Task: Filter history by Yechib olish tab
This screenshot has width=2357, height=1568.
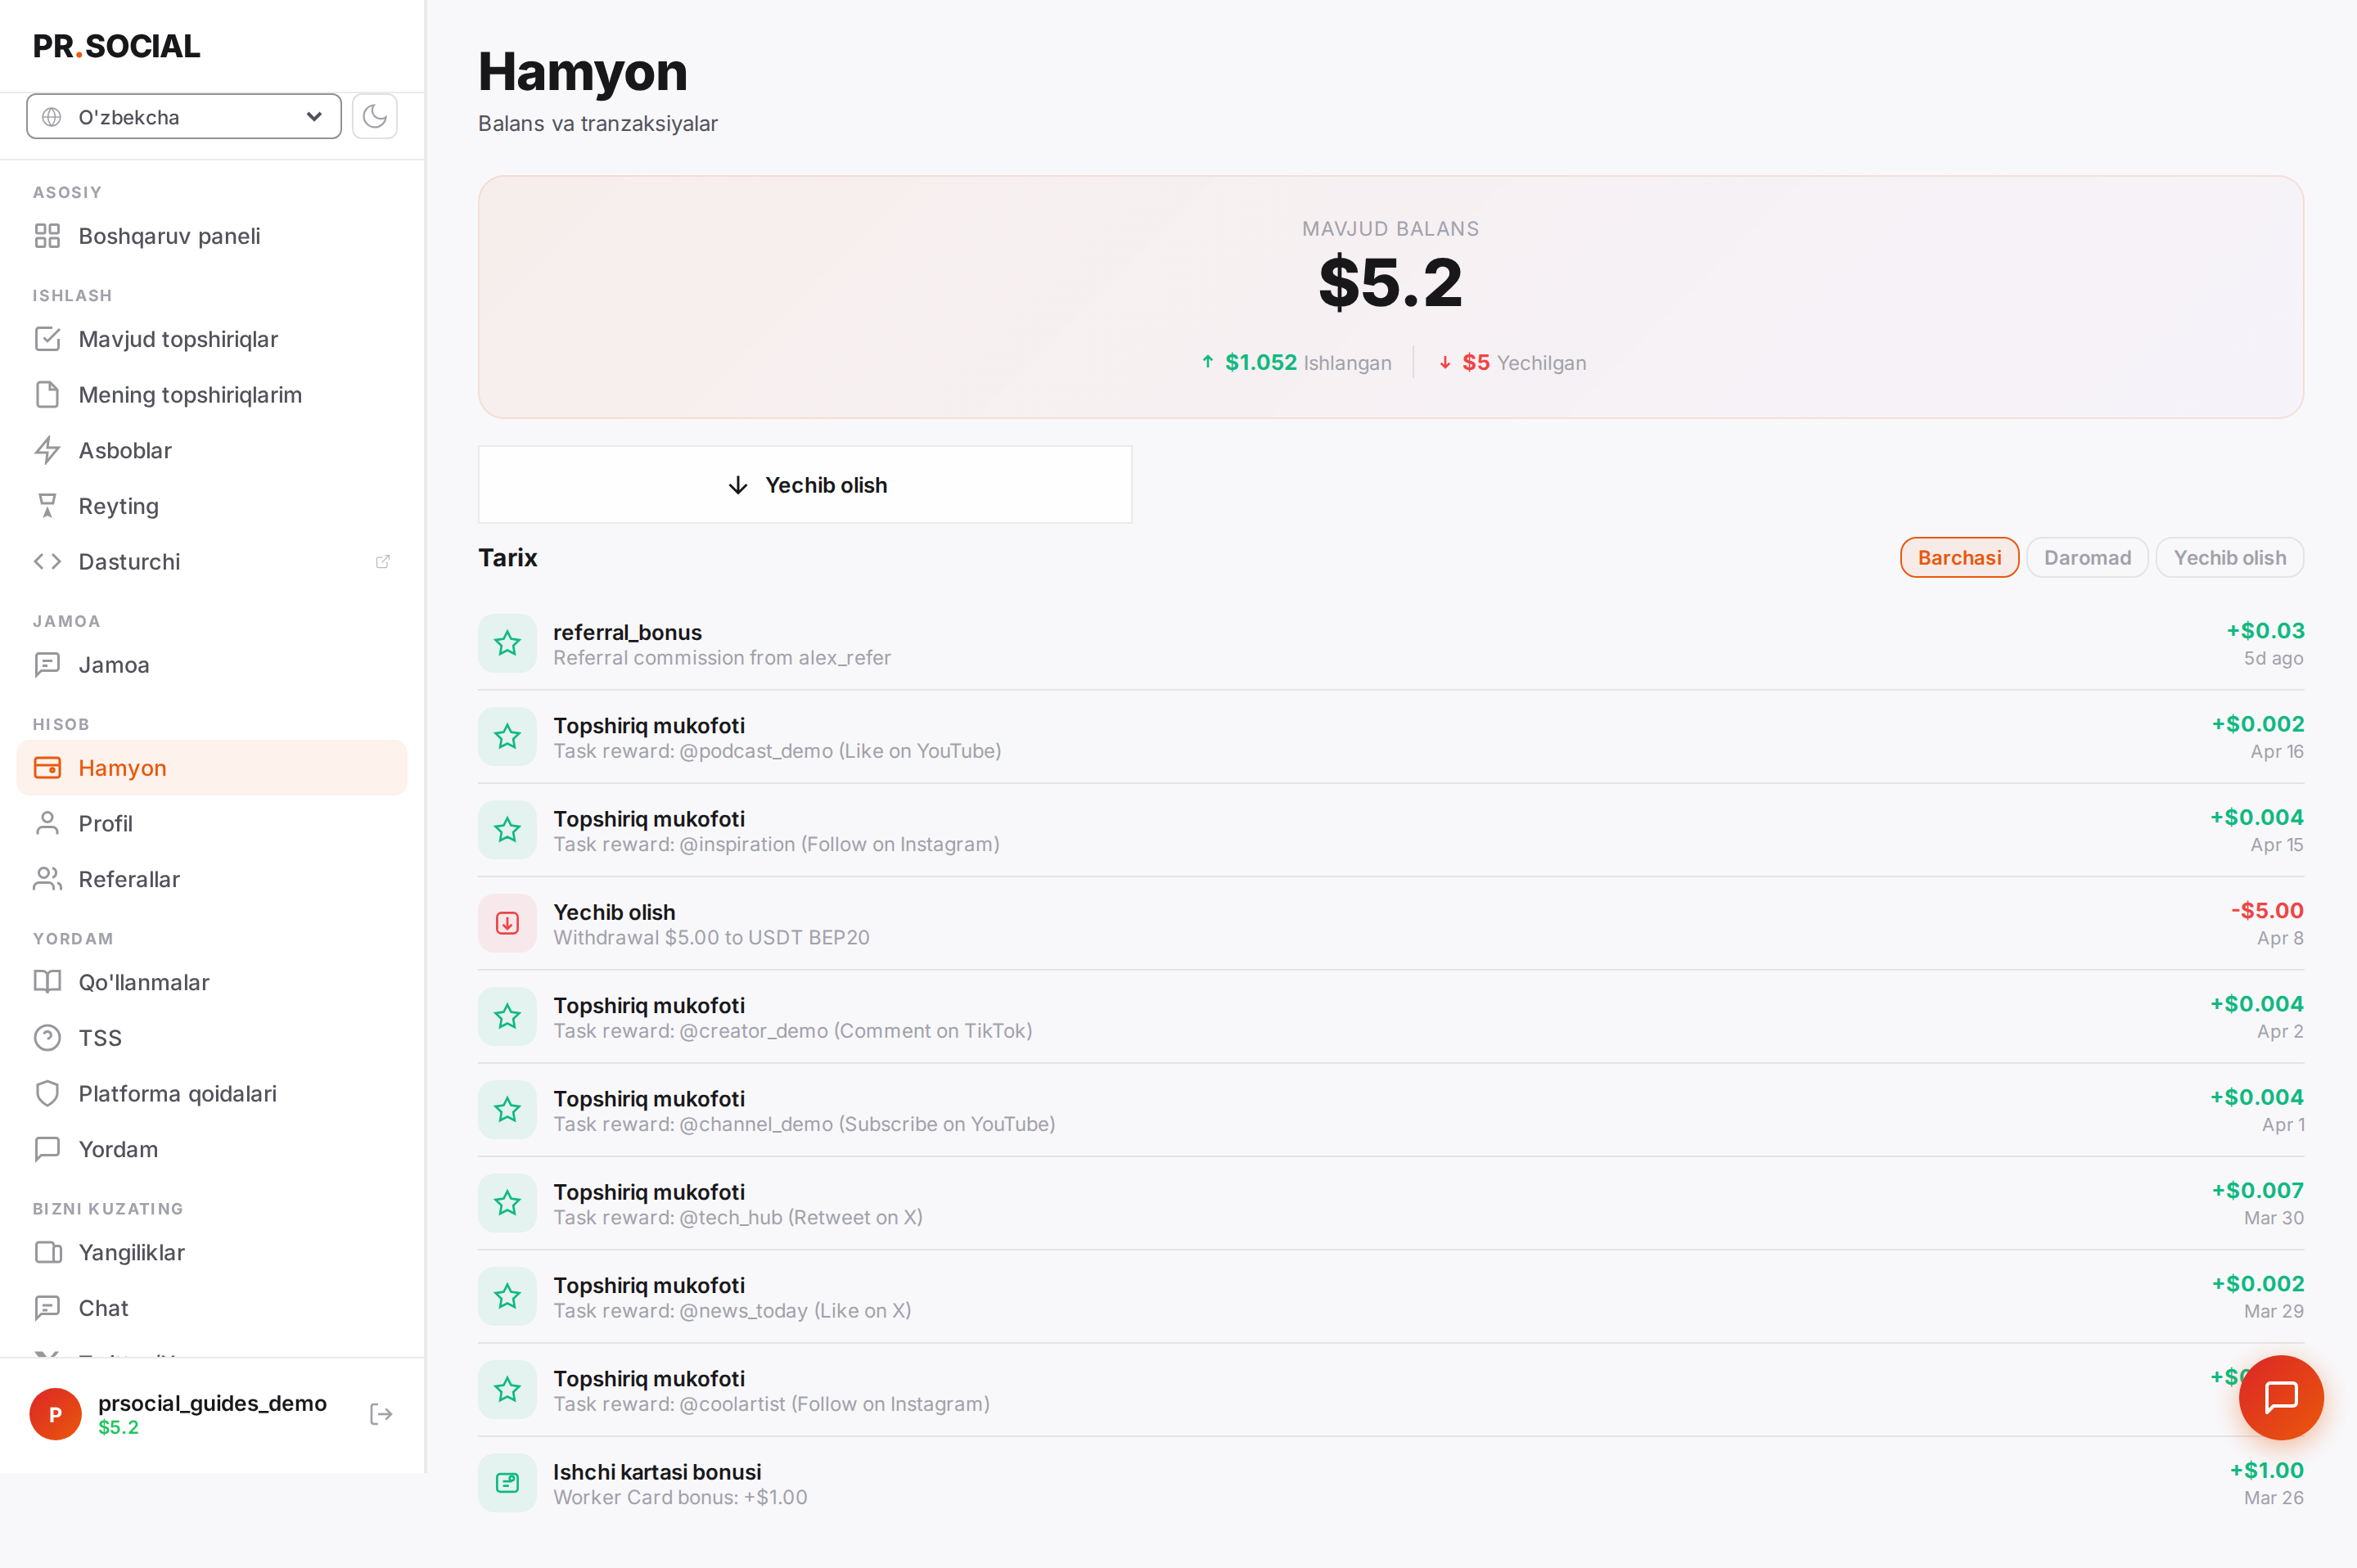Action: (2229, 558)
